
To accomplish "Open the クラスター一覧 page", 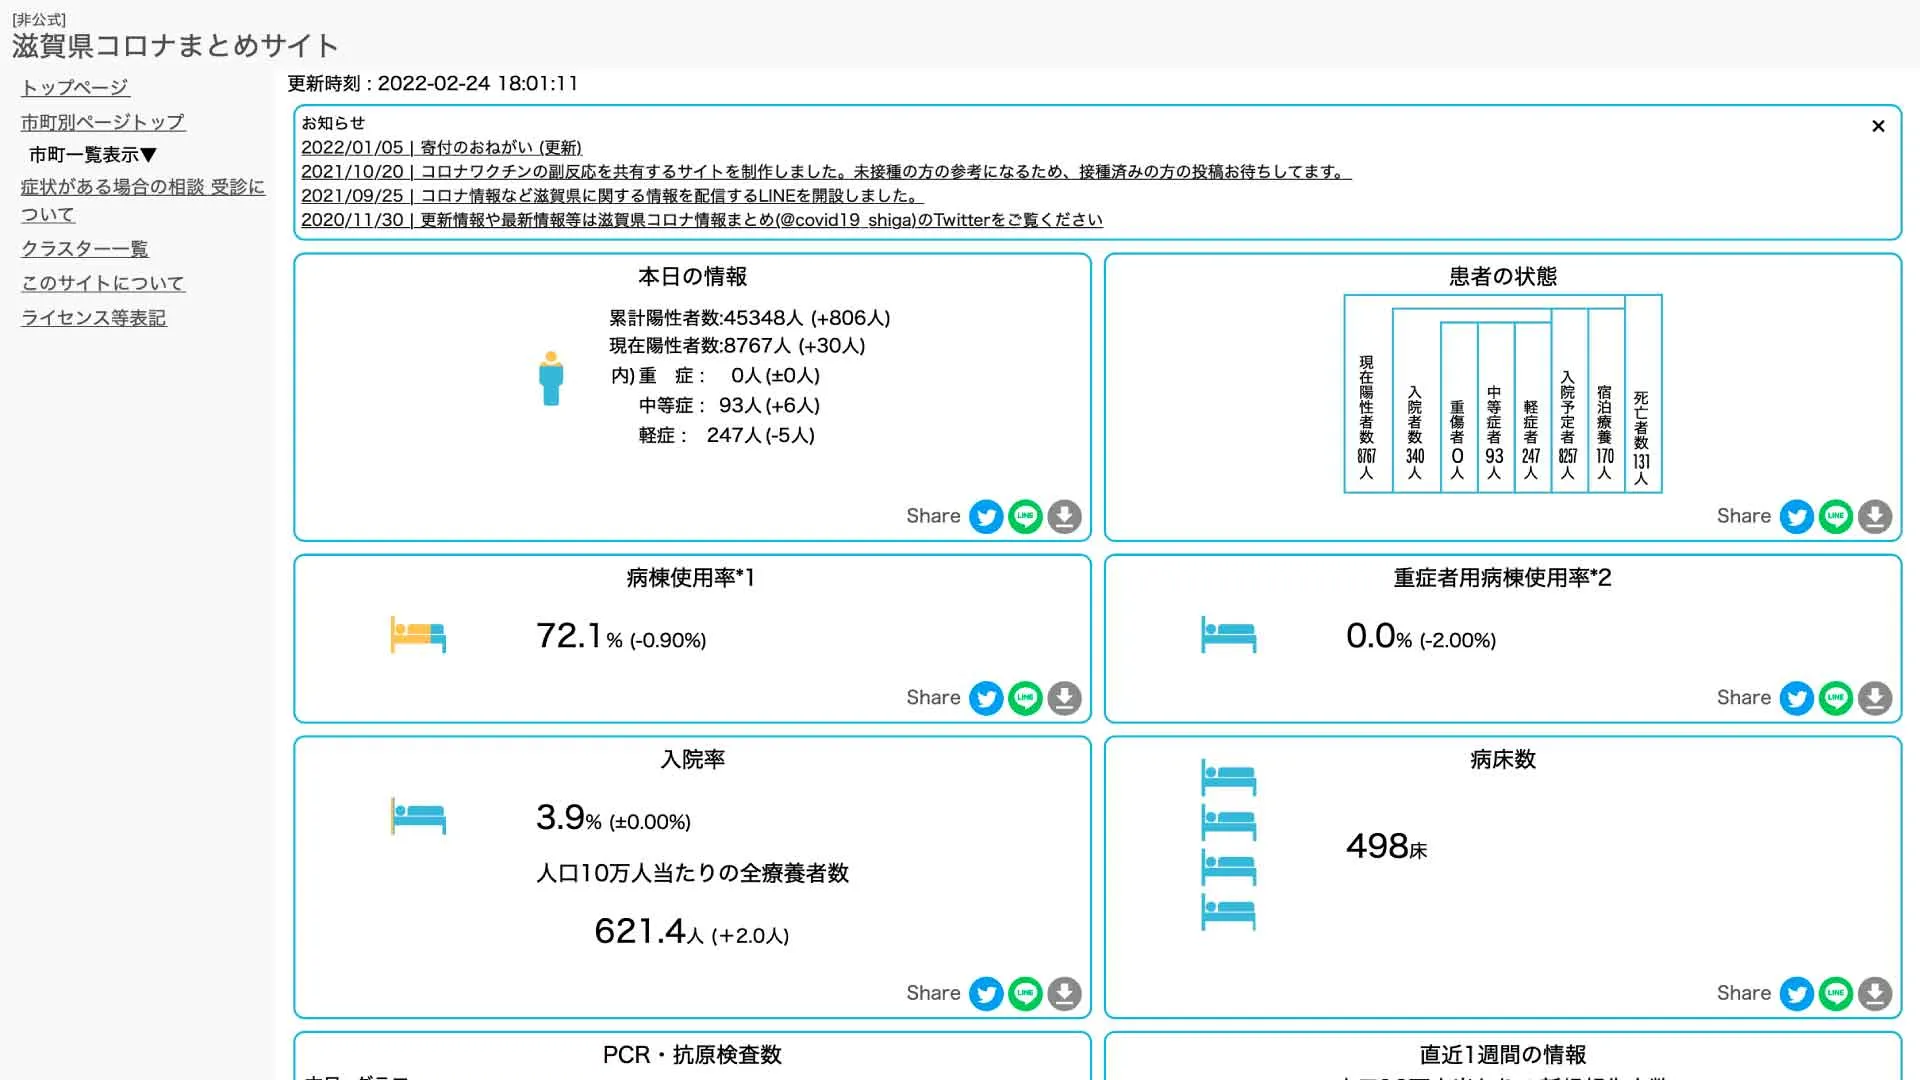I will (85, 249).
